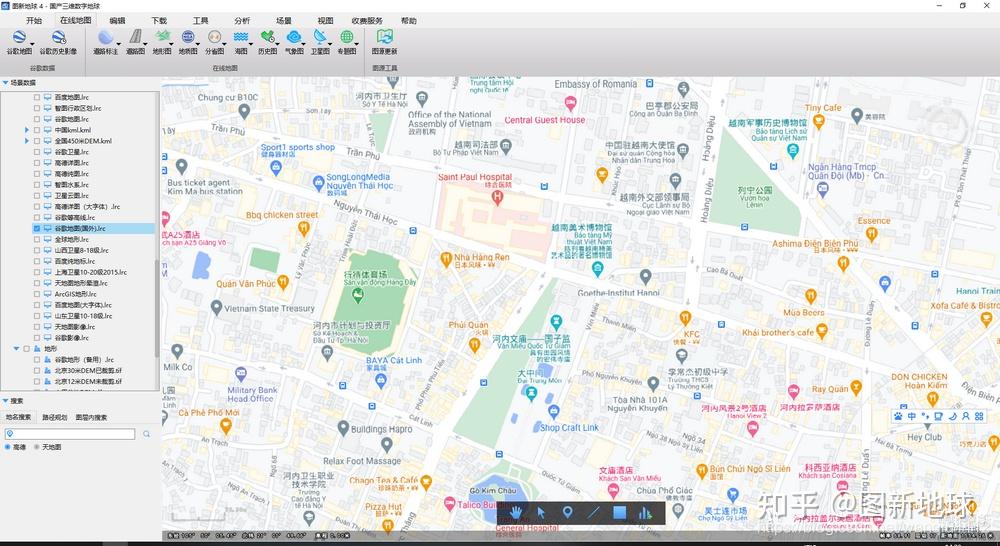Open the 场景 ribbon tab
Screen dimensions: 1000x546
284,21
